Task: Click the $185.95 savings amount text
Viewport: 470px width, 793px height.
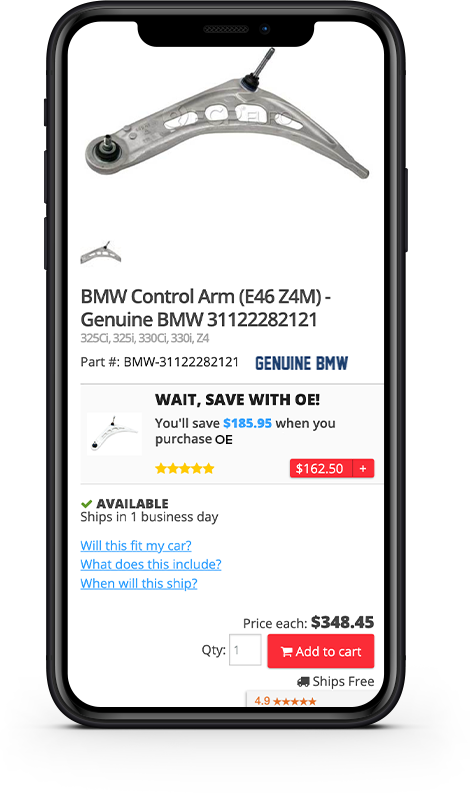Action: click(x=247, y=423)
